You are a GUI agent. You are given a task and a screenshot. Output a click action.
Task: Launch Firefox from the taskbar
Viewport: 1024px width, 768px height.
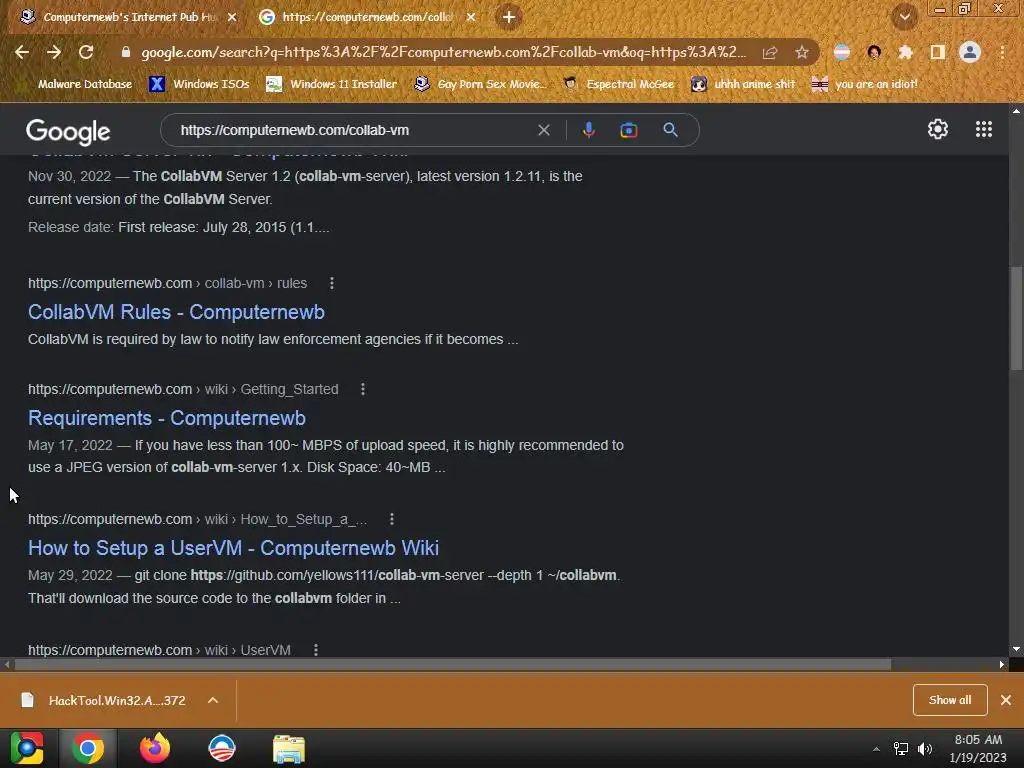click(x=155, y=748)
